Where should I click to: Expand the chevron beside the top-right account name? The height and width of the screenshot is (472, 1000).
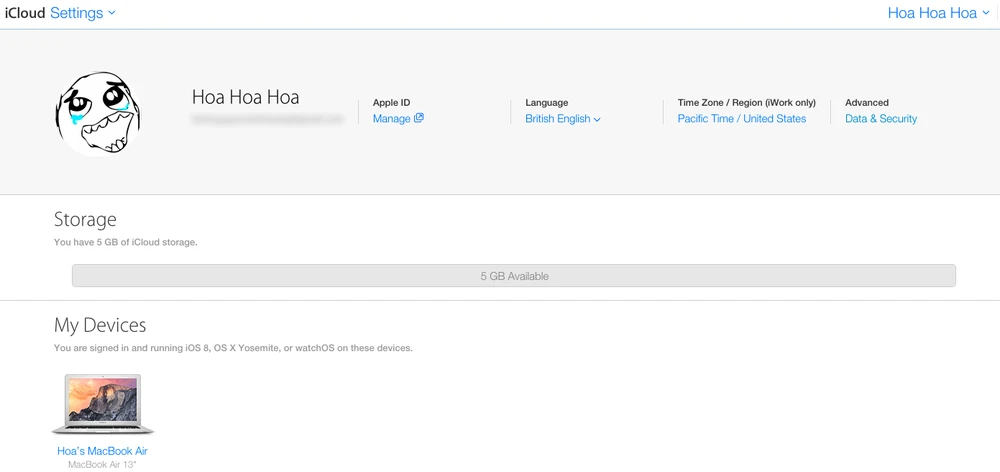pos(986,13)
